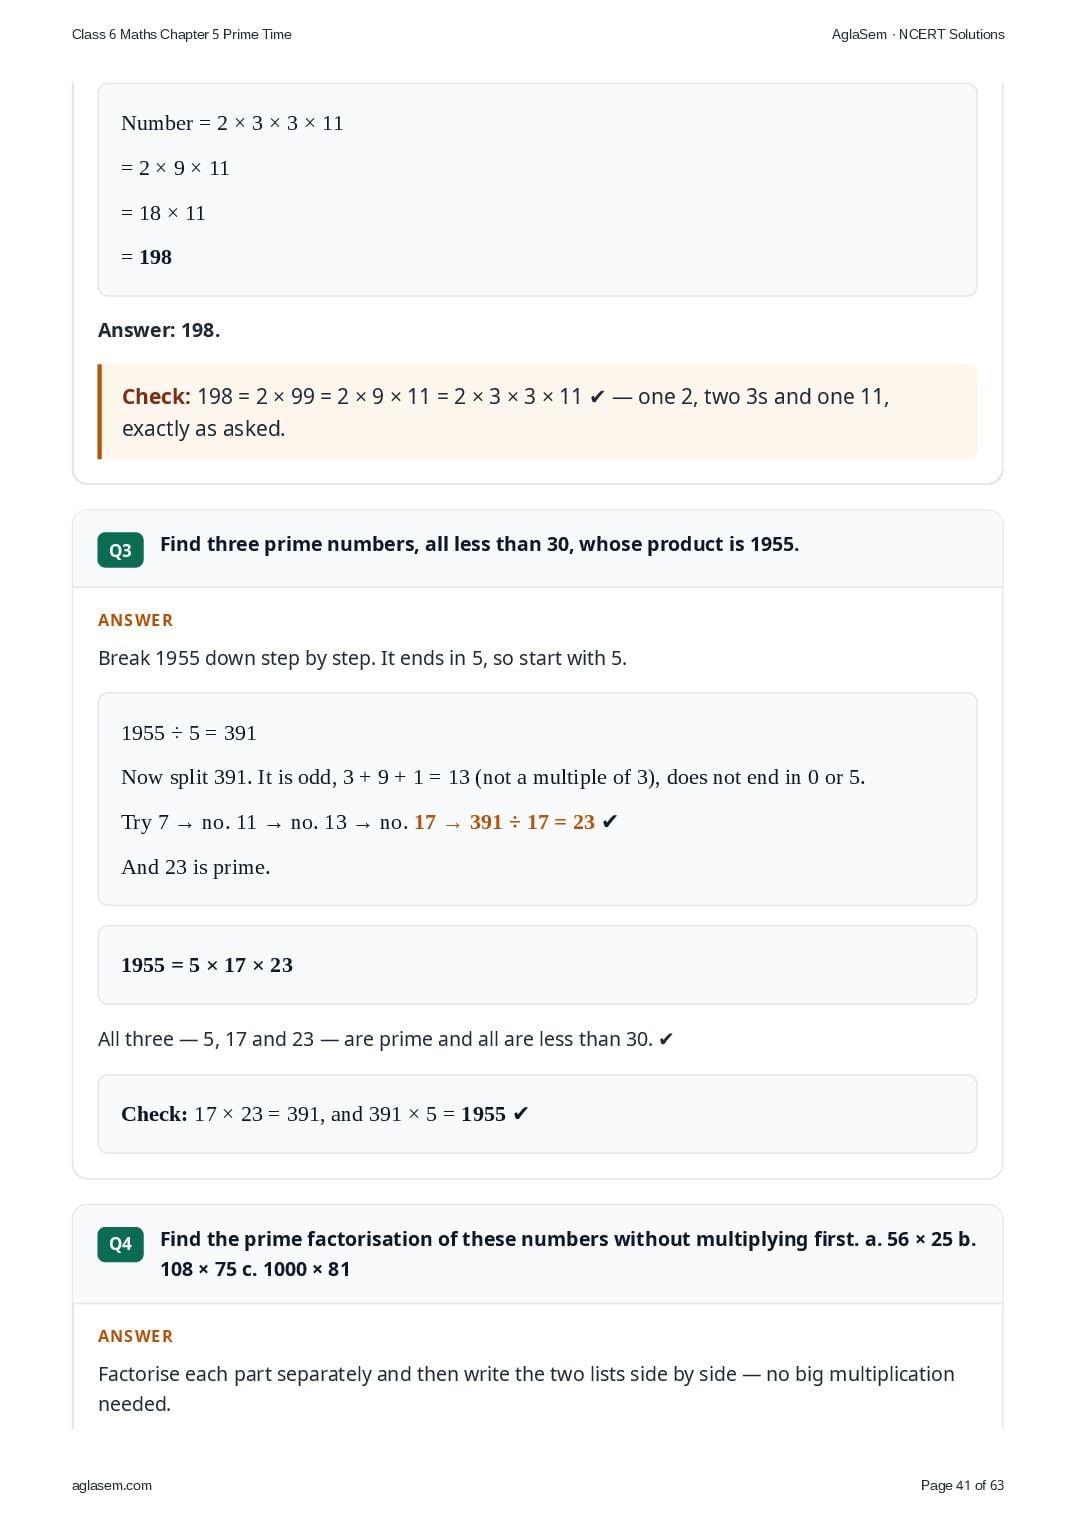Click the Q4 prime factorisation question heading
This screenshot has height=1522, width=1076.
pos(568,1254)
